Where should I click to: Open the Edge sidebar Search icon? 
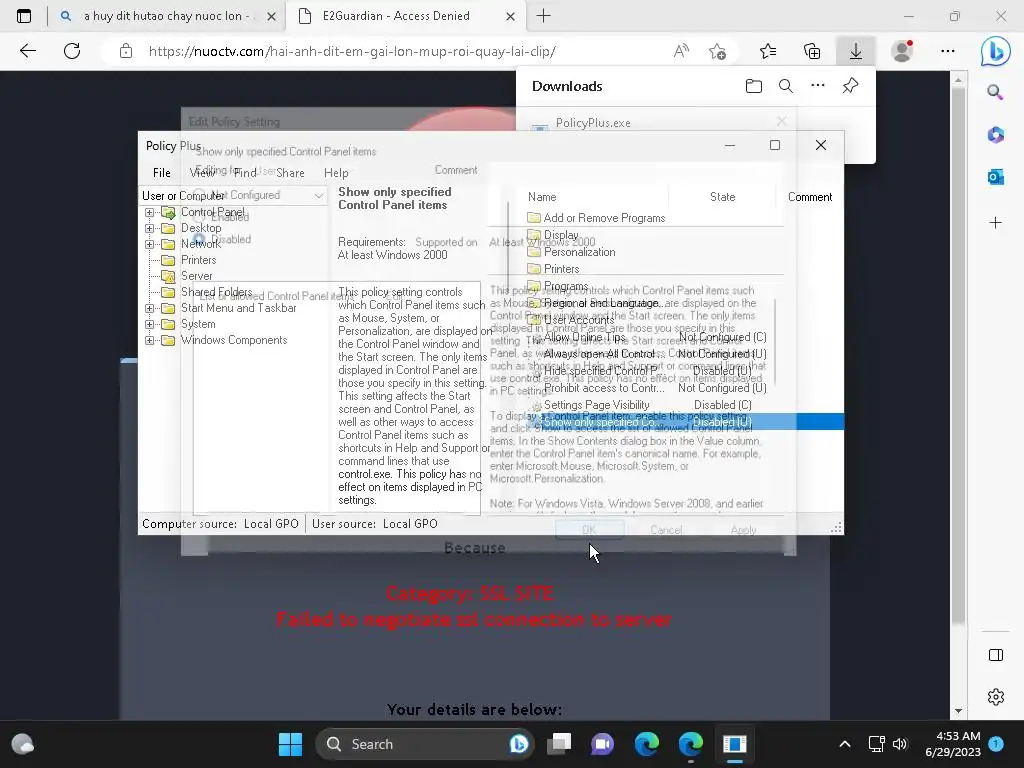tap(995, 92)
